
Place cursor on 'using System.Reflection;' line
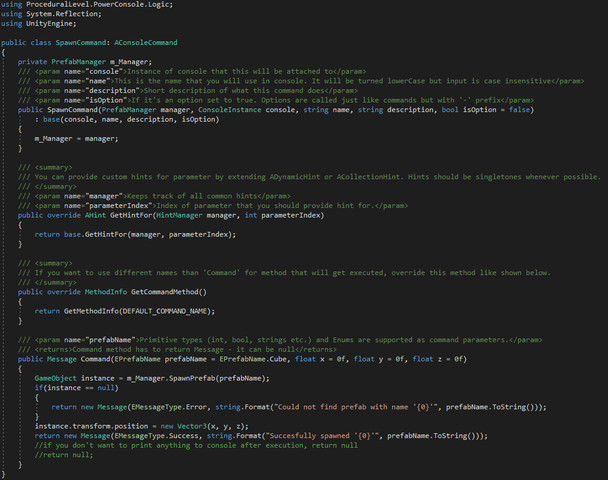[x=51, y=14]
